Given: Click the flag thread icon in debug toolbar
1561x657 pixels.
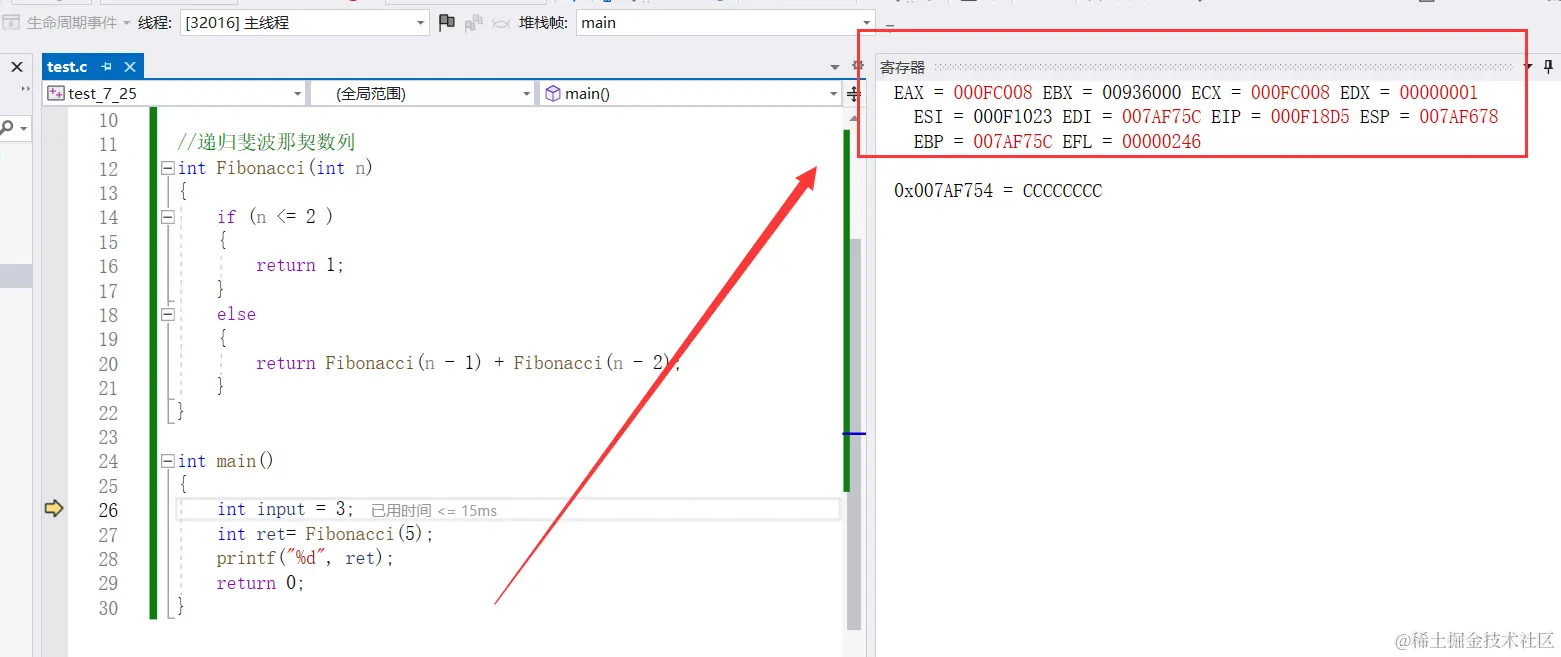Looking at the screenshot, I should click(447, 22).
